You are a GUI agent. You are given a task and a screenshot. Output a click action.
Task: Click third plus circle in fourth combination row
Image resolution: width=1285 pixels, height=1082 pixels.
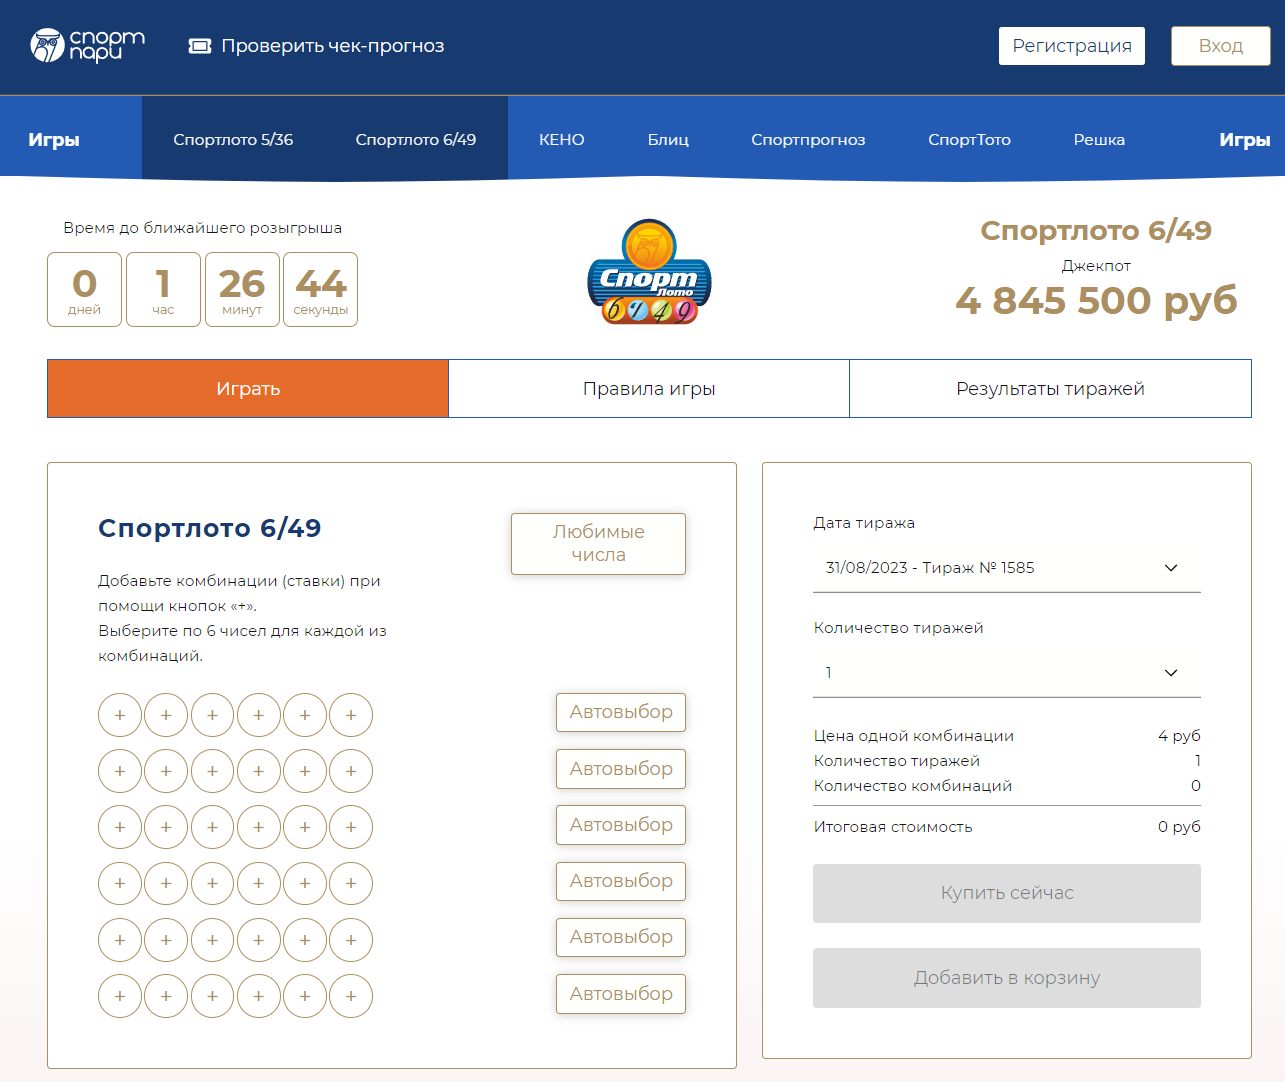pos(212,883)
